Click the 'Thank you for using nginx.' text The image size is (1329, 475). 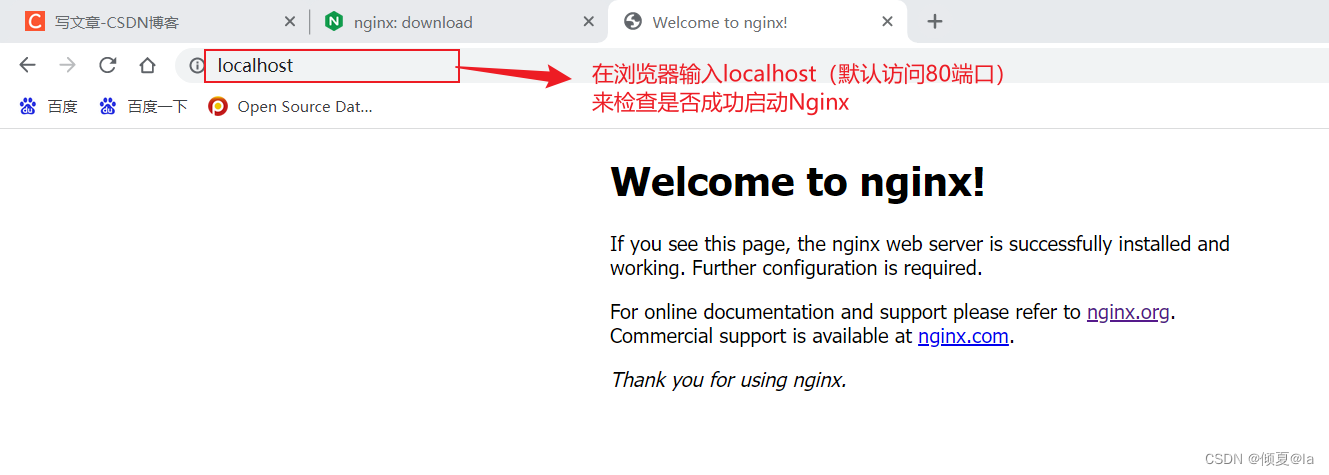tap(729, 380)
